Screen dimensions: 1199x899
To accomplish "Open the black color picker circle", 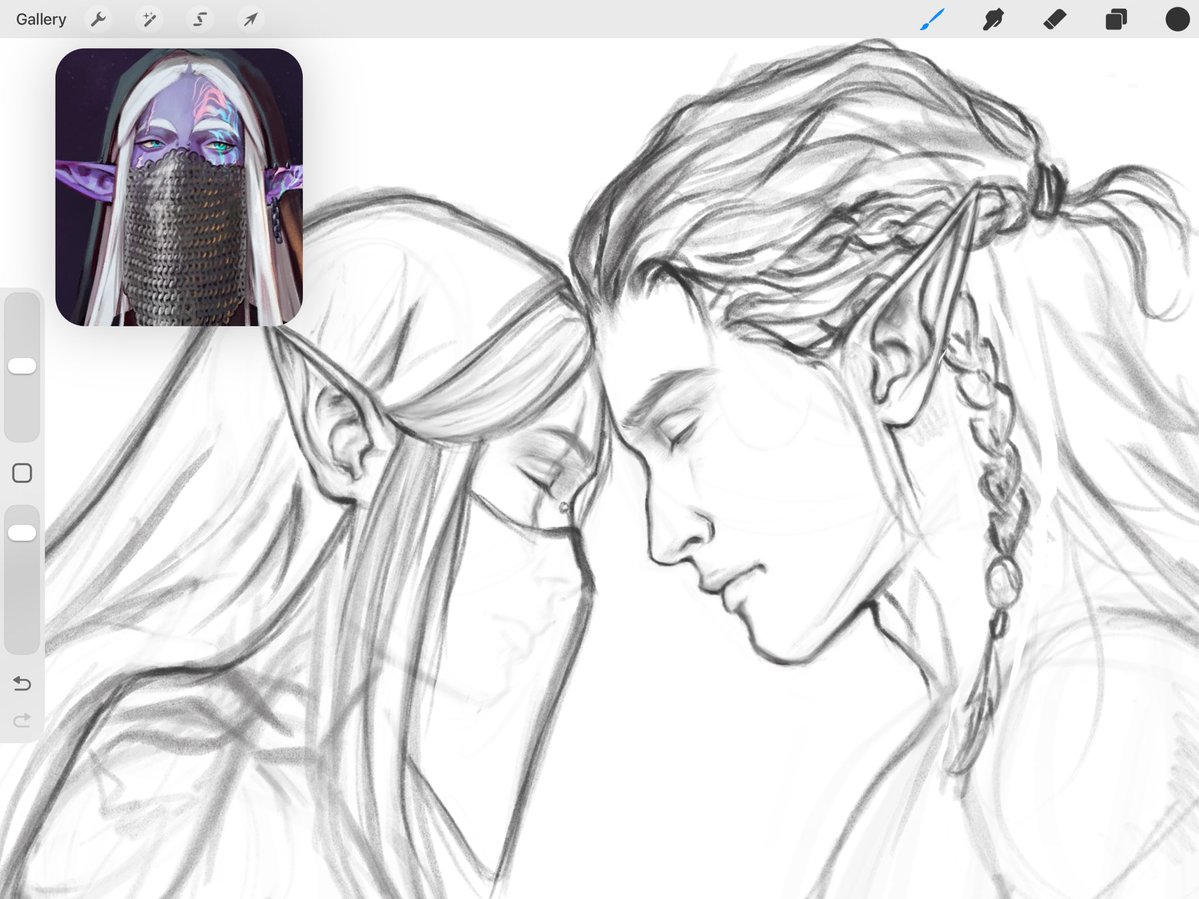I will tap(1178, 19).
